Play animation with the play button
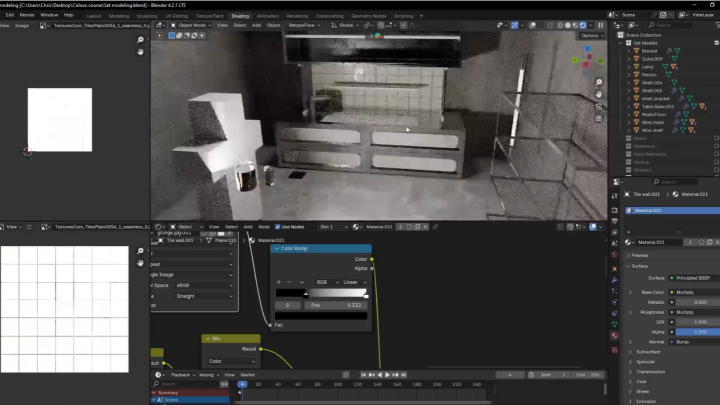This screenshot has height=405, width=720. (x=387, y=375)
